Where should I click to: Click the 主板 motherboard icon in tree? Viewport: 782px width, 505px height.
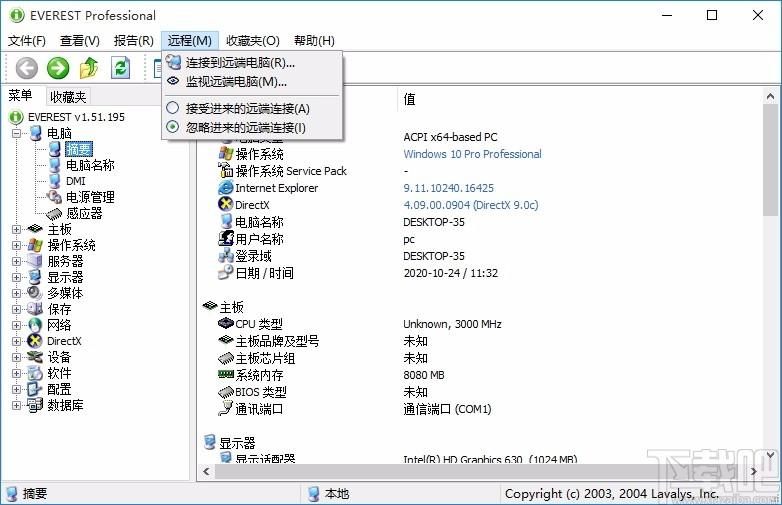tap(35, 229)
